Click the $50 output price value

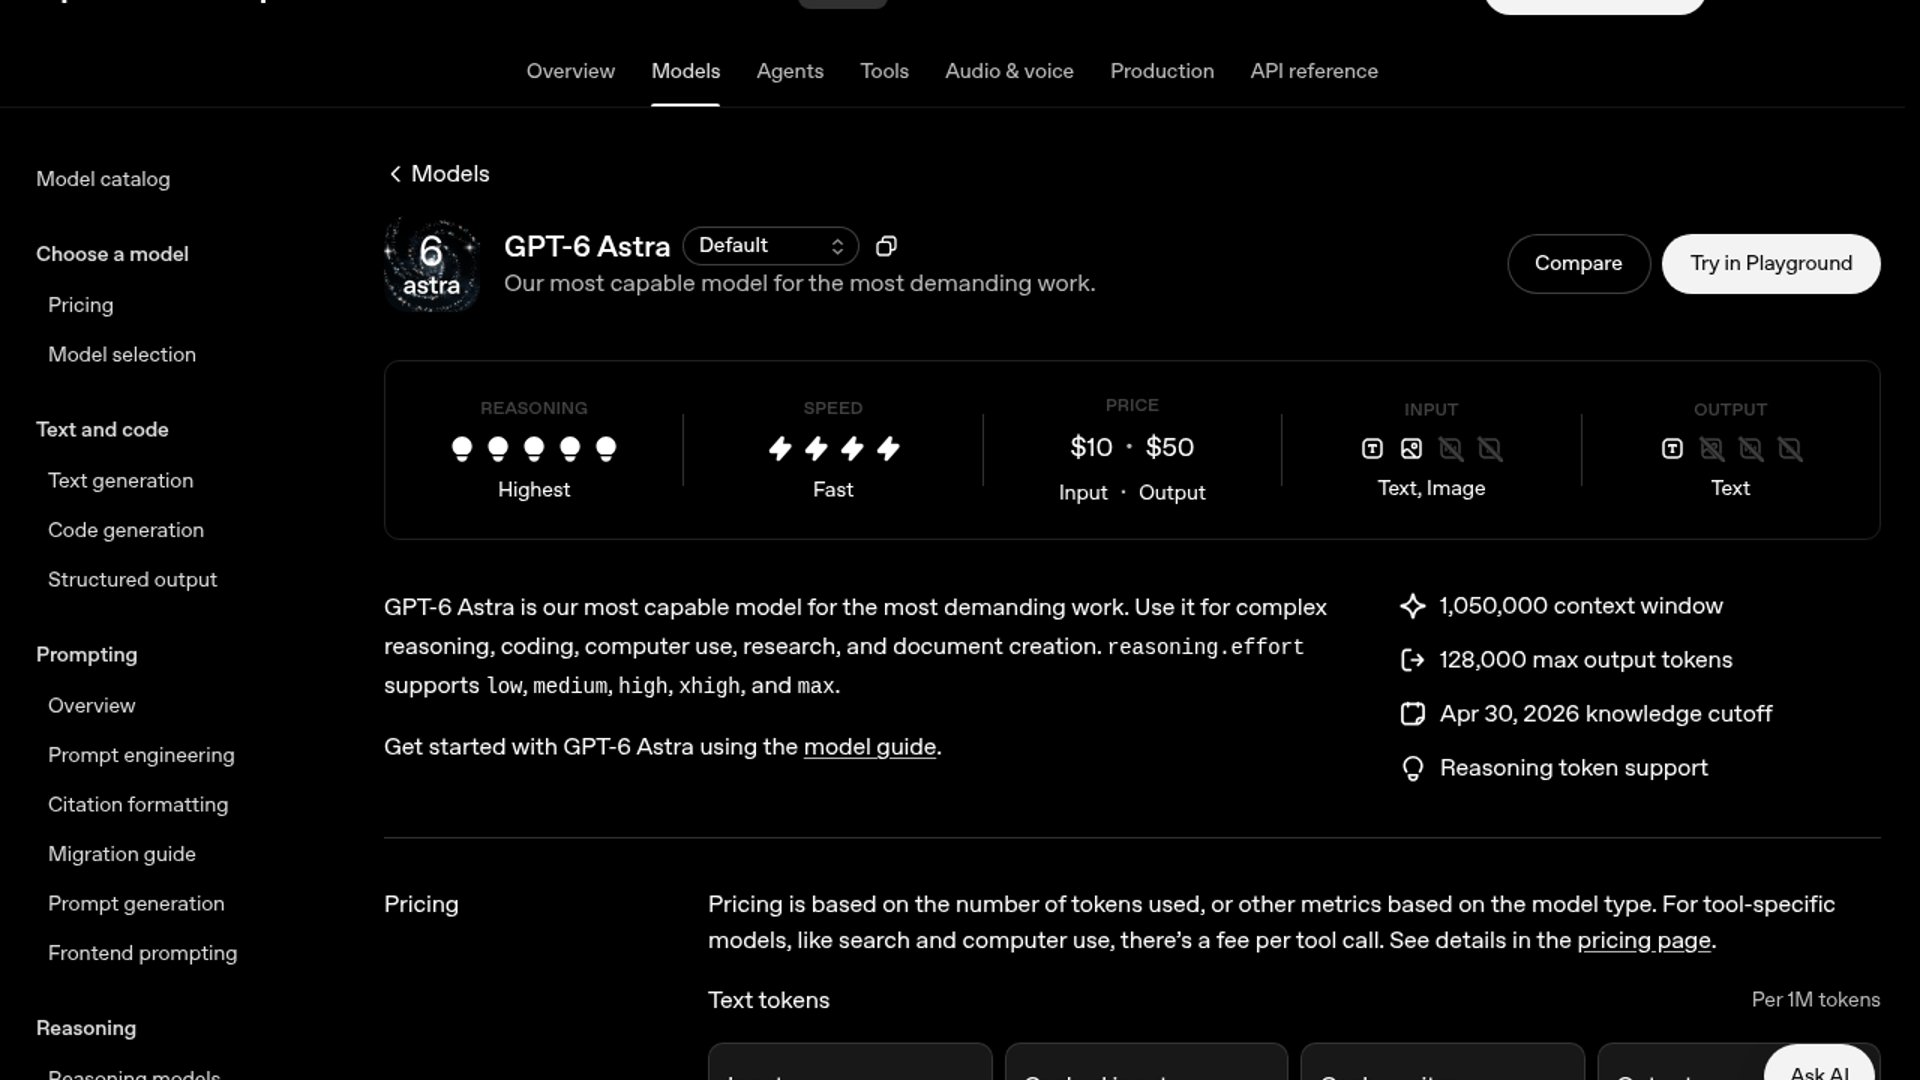click(x=1169, y=447)
